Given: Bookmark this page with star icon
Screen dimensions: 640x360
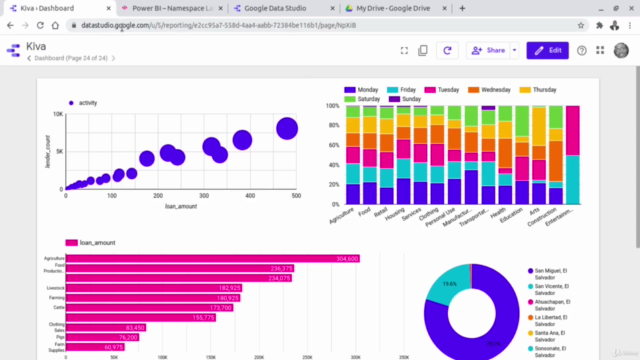Looking at the screenshot, I should click(581, 25).
